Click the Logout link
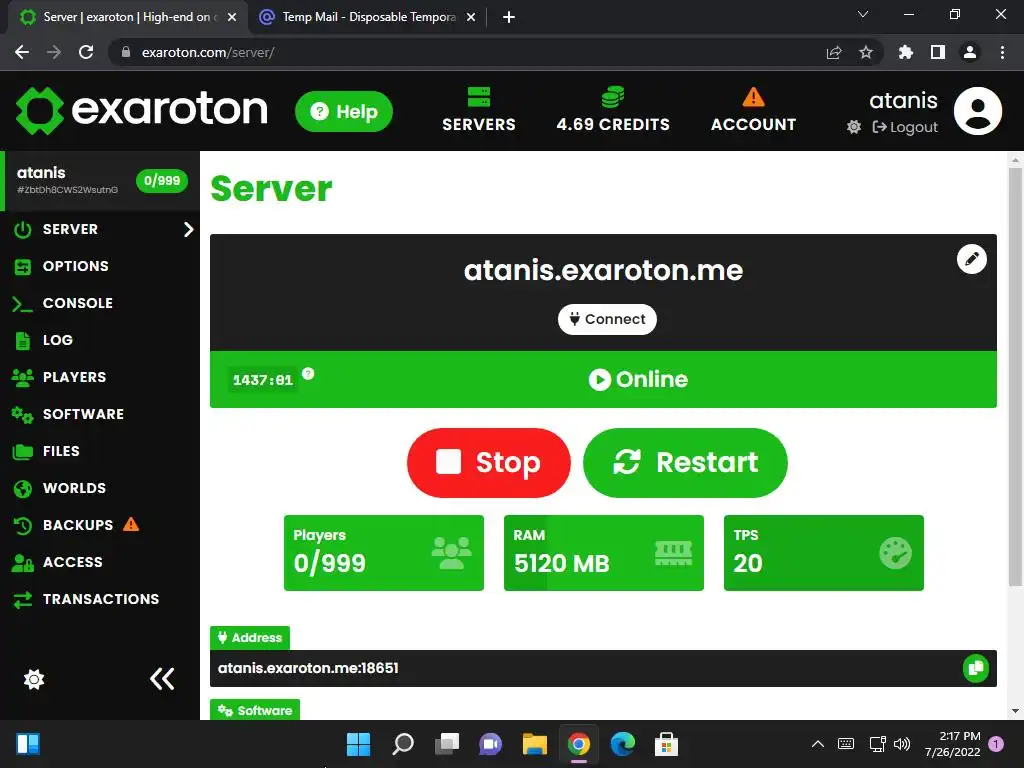The image size is (1024, 768). 905,127
